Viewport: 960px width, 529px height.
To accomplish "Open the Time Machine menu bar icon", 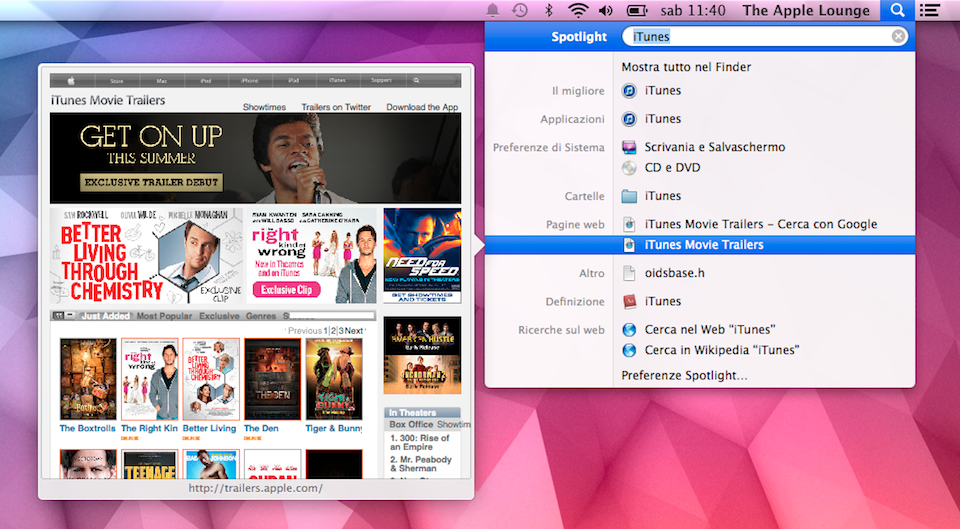I will pyautogui.click(x=520, y=10).
